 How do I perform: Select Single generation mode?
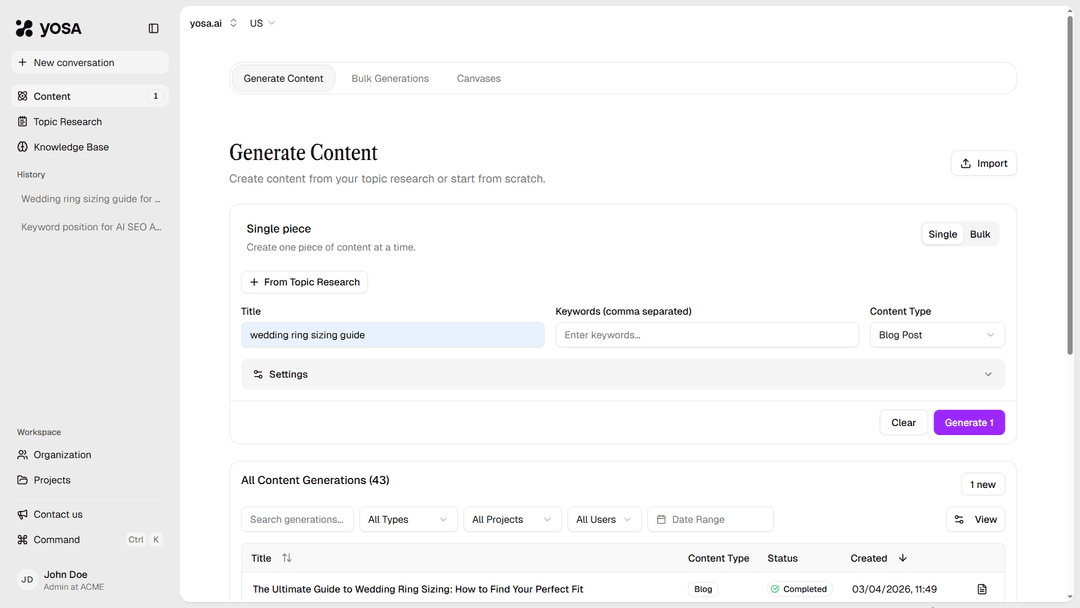pos(942,233)
